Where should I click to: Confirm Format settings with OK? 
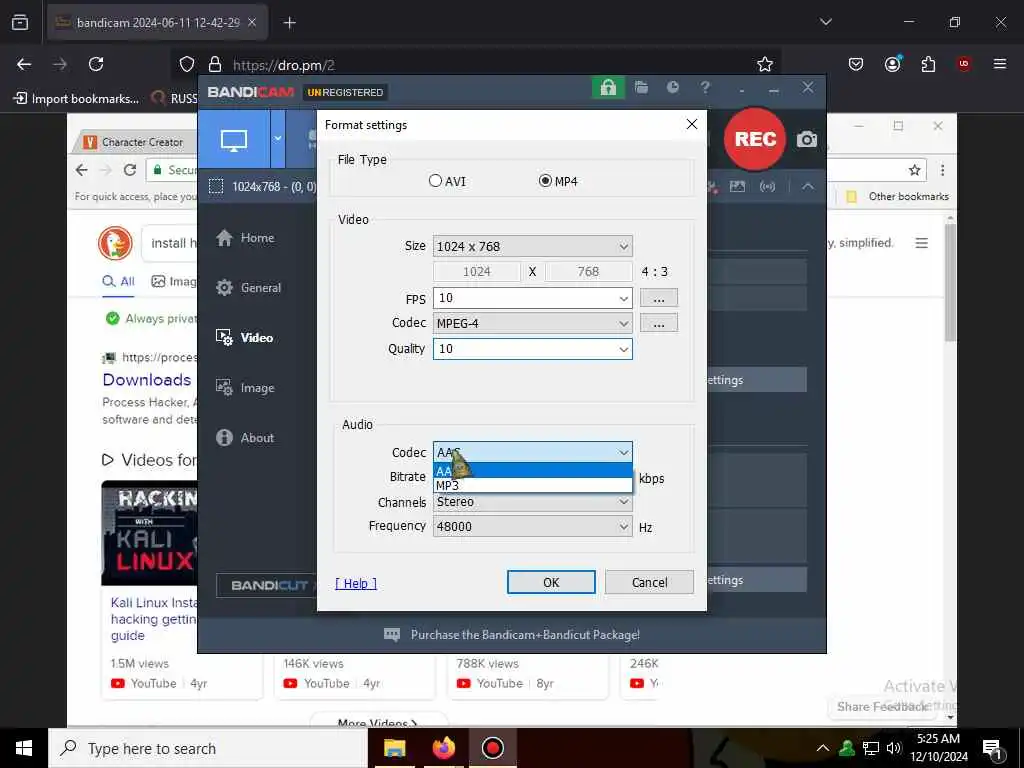pos(551,583)
